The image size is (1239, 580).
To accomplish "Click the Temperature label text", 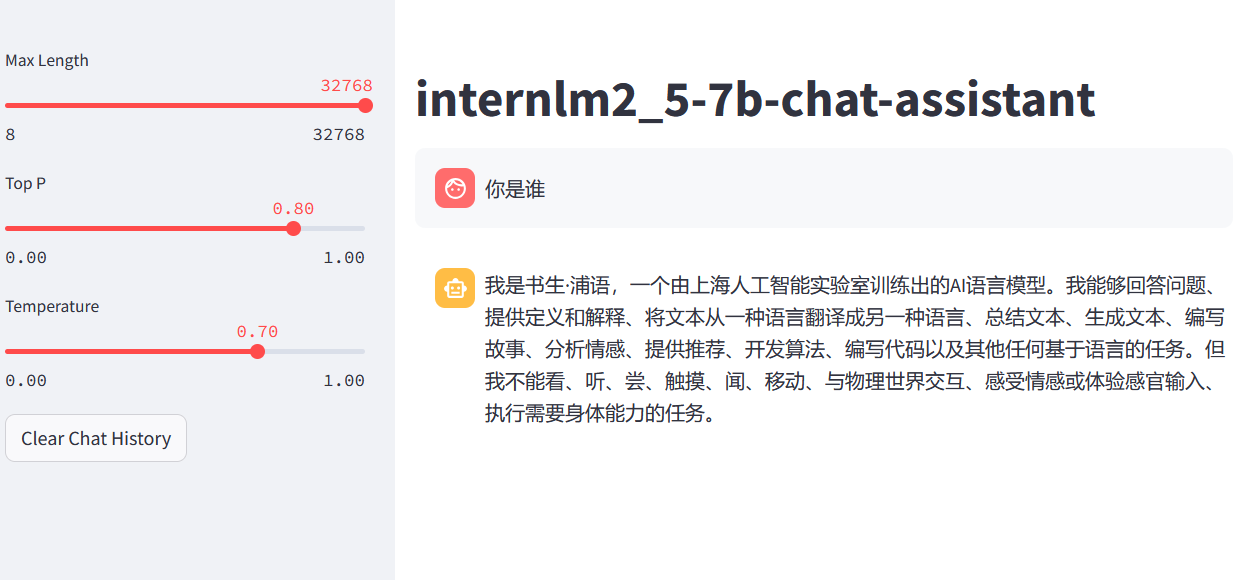I will (x=52, y=306).
